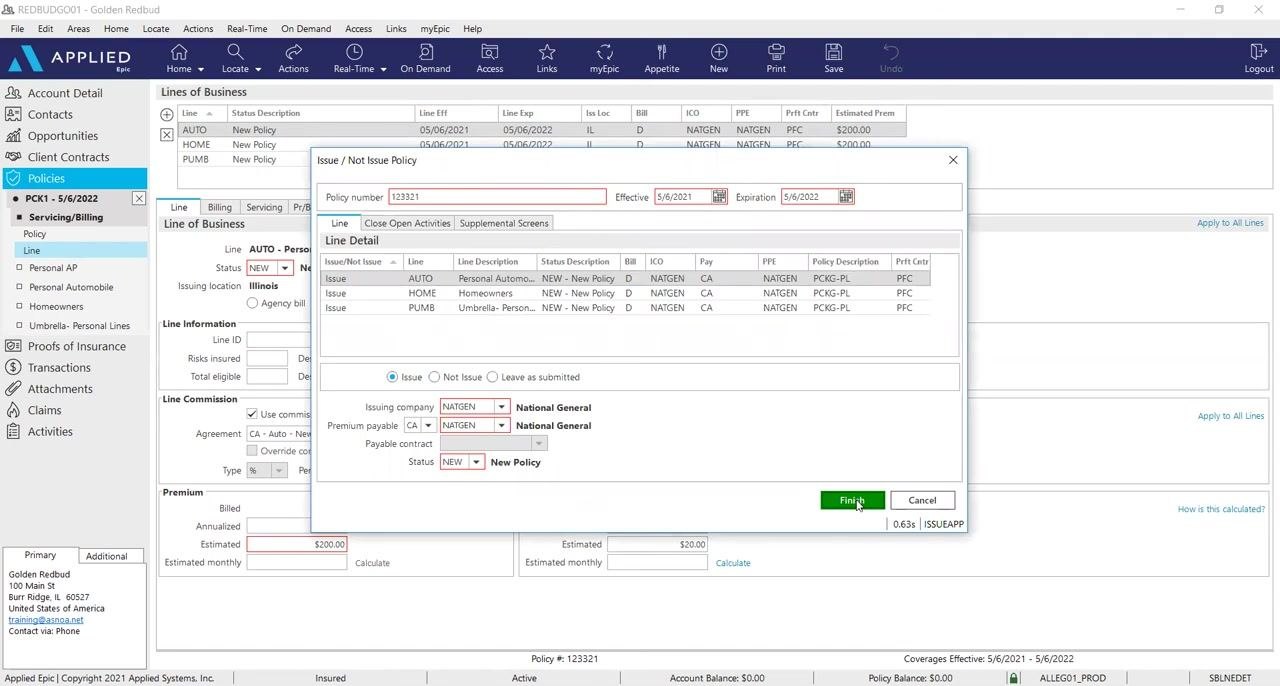1280x686 pixels.
Task: Expand the Locate toolbar dropdown arrow
Action: tap(258, 70)
